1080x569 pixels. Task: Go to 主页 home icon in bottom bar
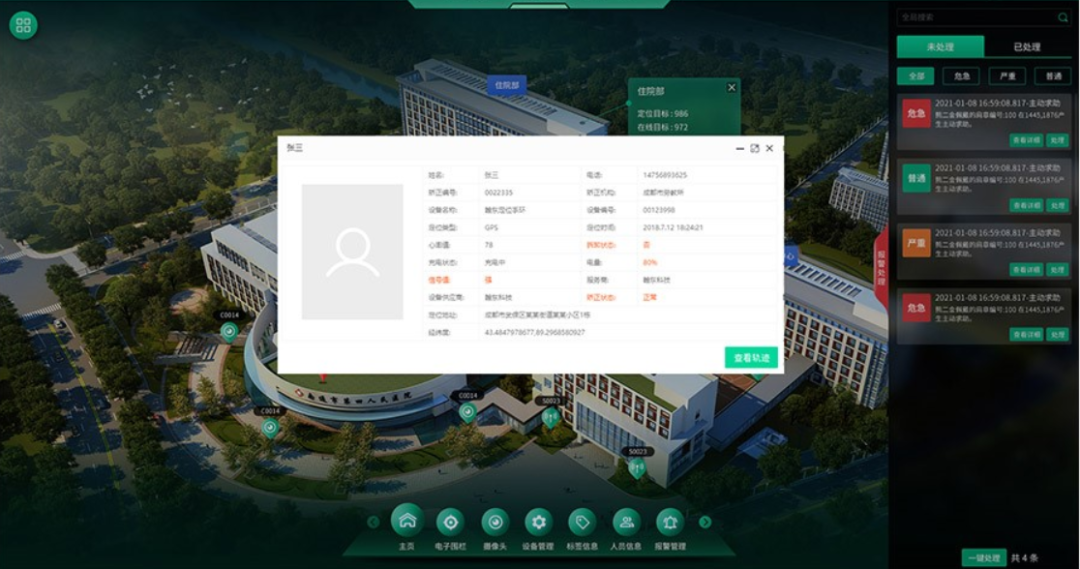click(407, 521)
